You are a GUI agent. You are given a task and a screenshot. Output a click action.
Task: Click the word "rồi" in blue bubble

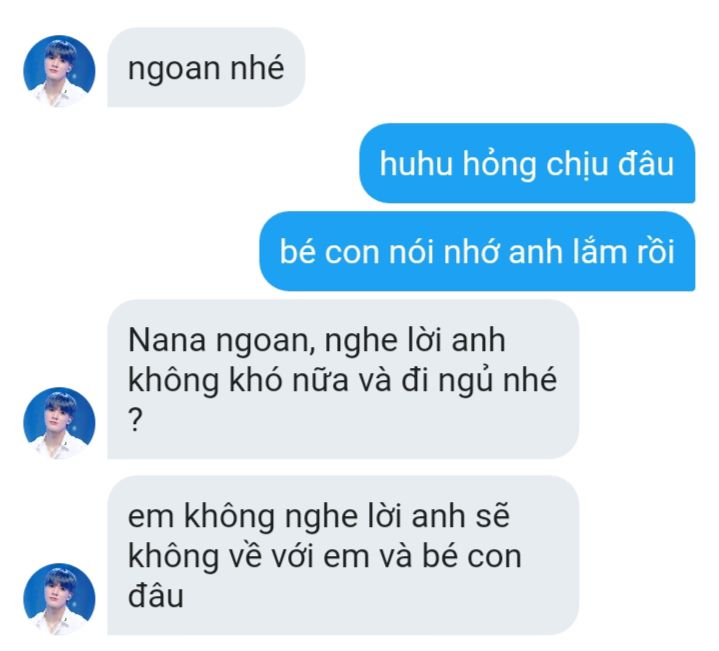pos(656,252)
